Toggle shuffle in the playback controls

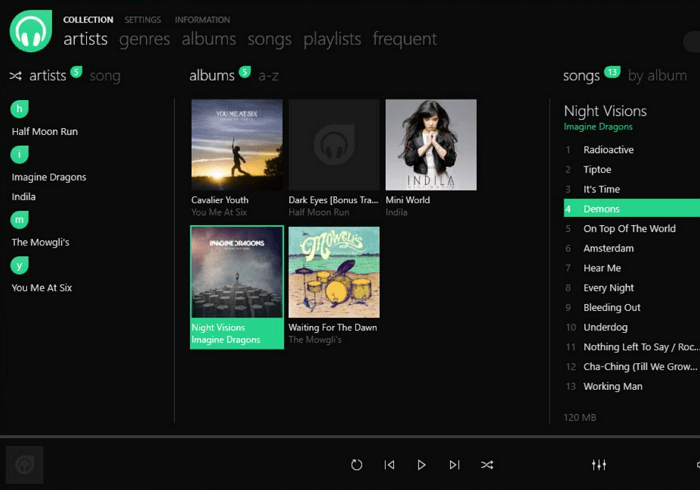(x=487, y=465)
